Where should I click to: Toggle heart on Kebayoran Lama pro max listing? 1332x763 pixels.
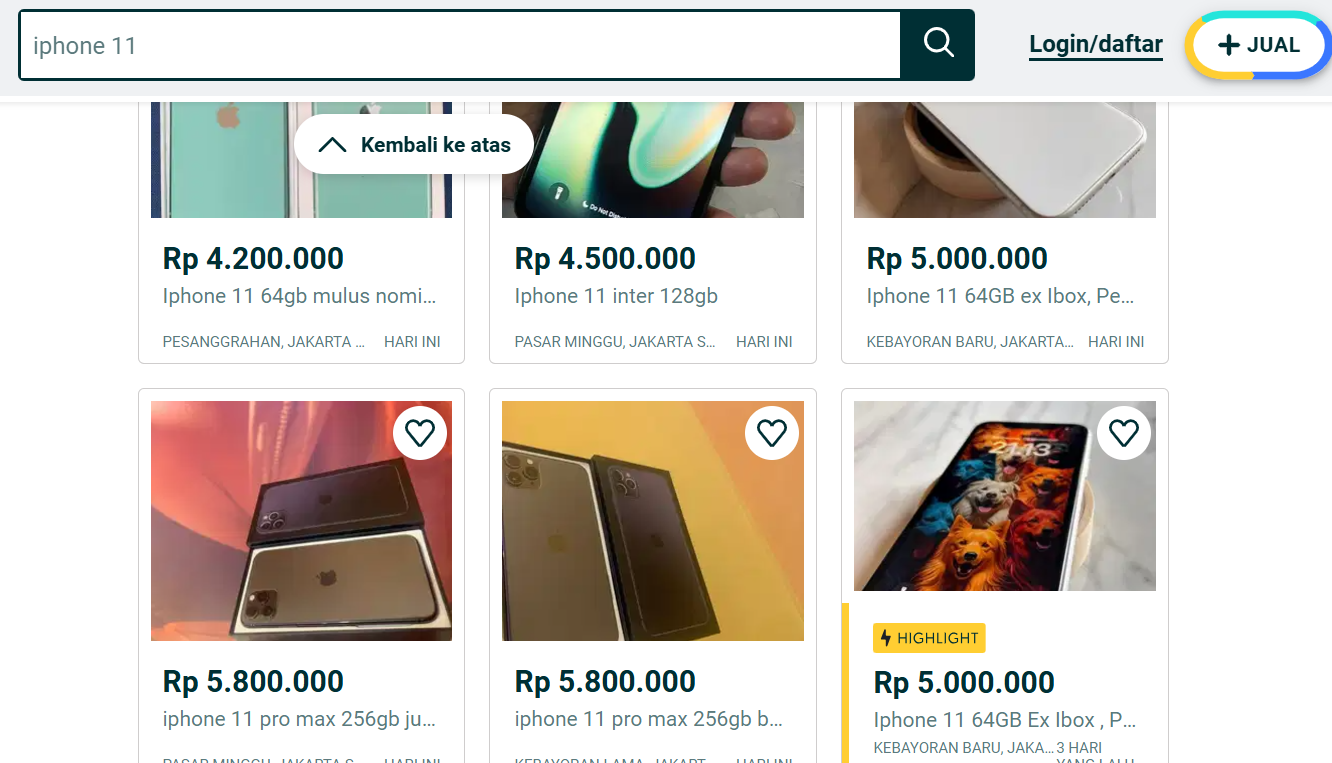[x=772, y=433]
